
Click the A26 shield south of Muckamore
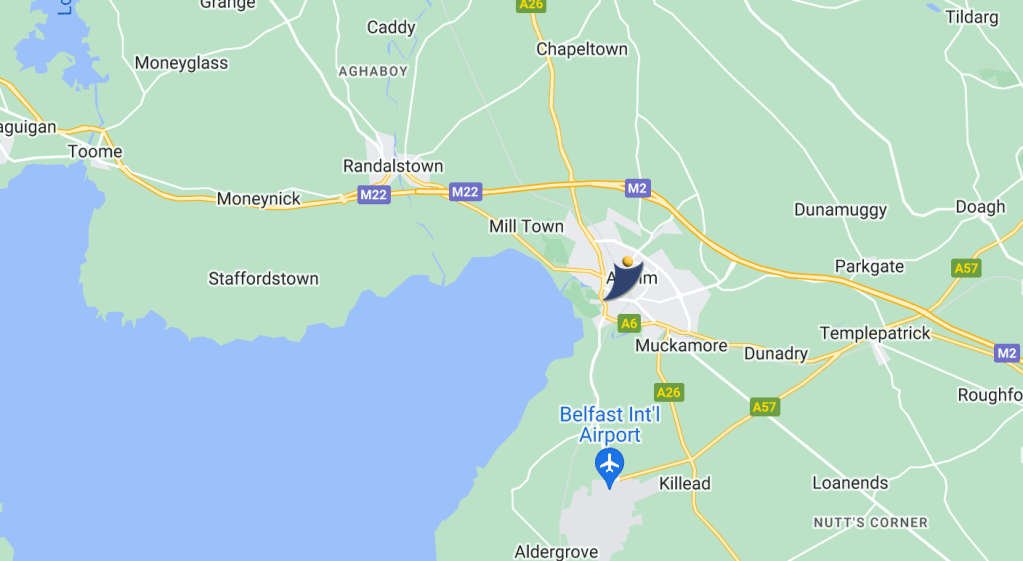pos(669,392)
